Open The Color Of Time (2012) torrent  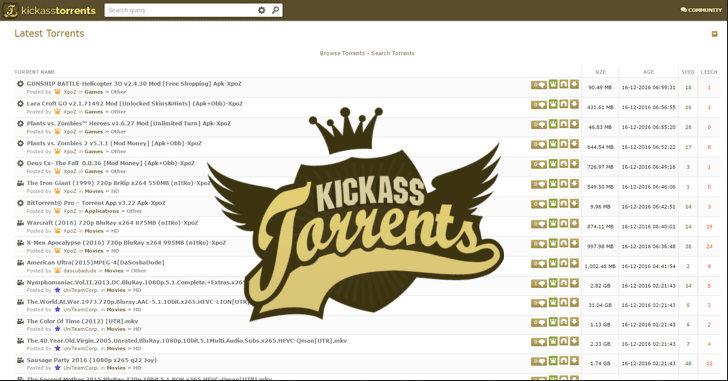click(82, 321)
